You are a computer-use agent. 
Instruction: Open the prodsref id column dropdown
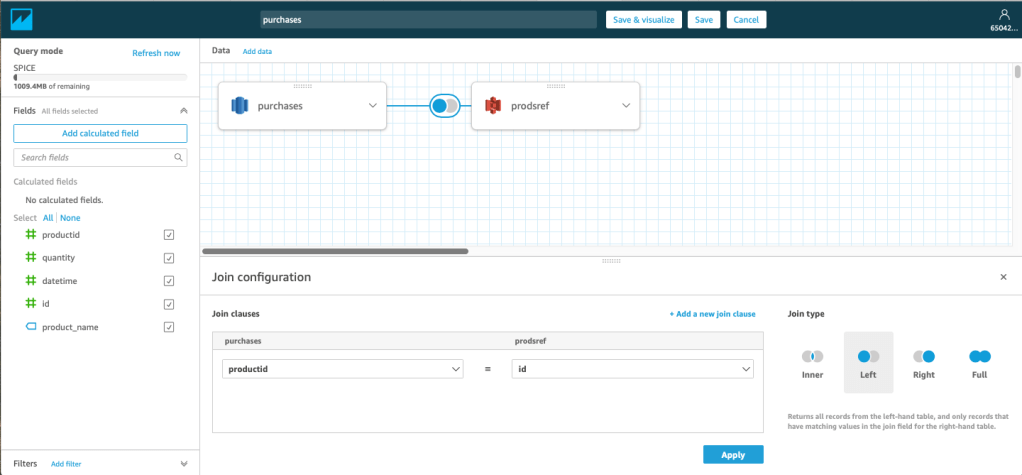[x=632, y=369]
